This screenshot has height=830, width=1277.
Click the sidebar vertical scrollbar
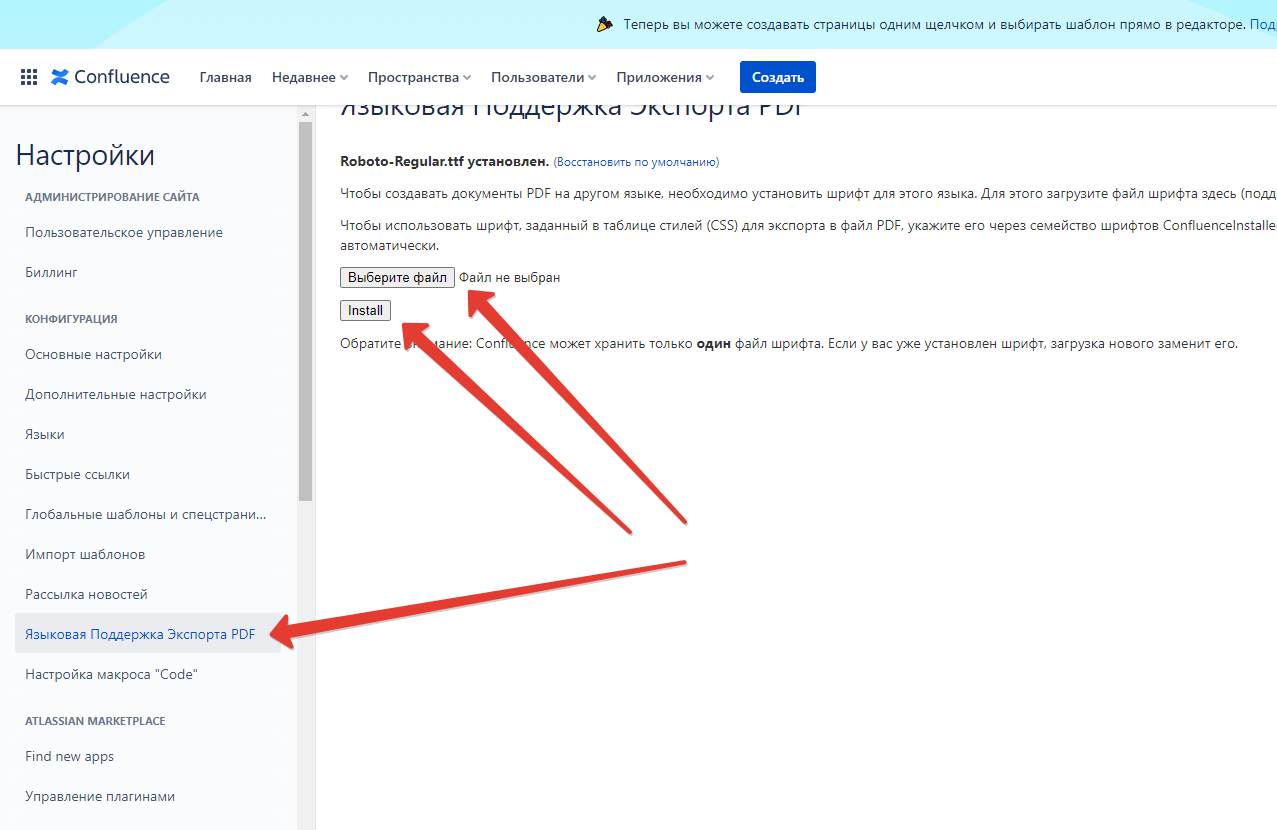click(305, 310)
